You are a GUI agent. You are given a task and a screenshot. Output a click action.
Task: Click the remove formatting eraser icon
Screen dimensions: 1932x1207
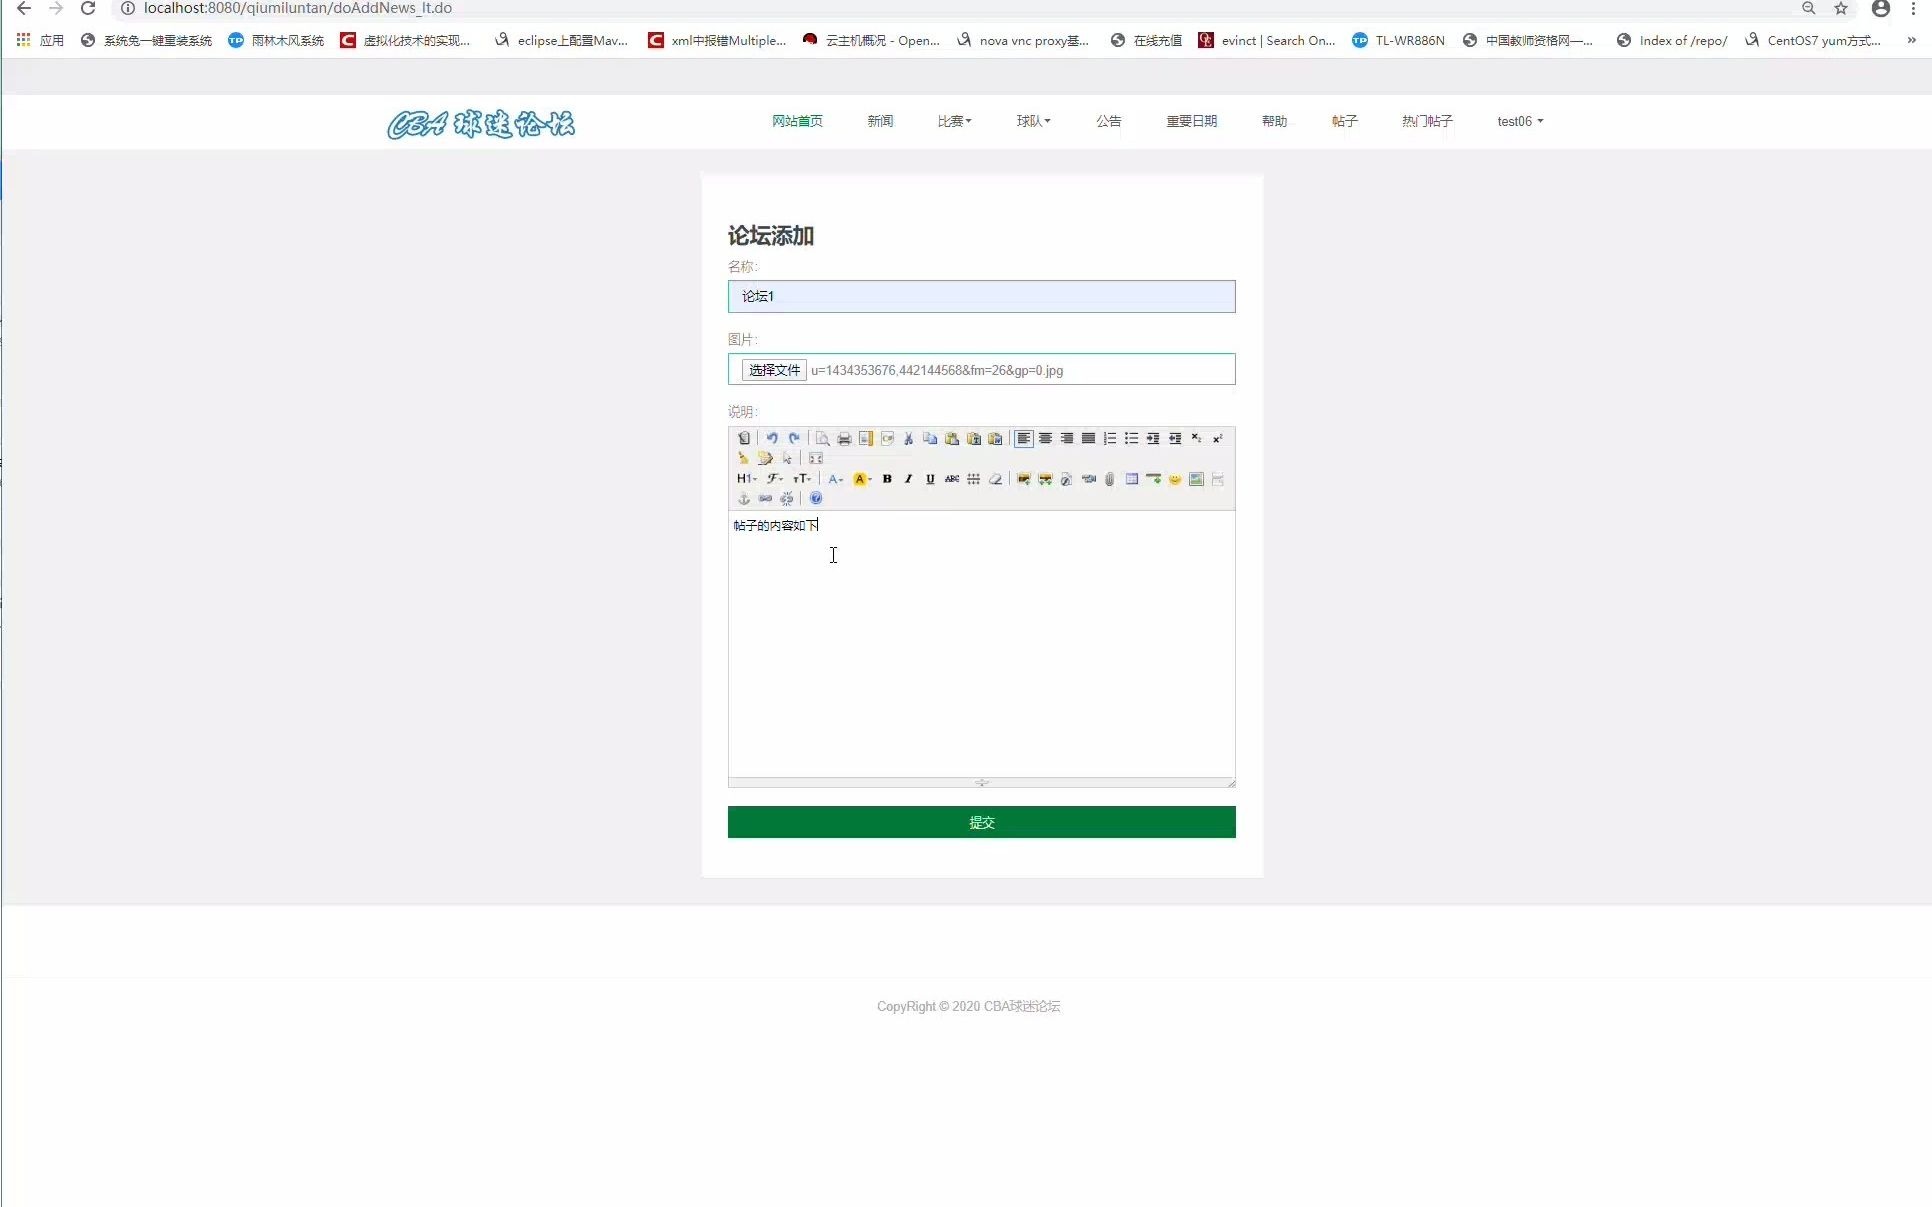click(995, 479)
